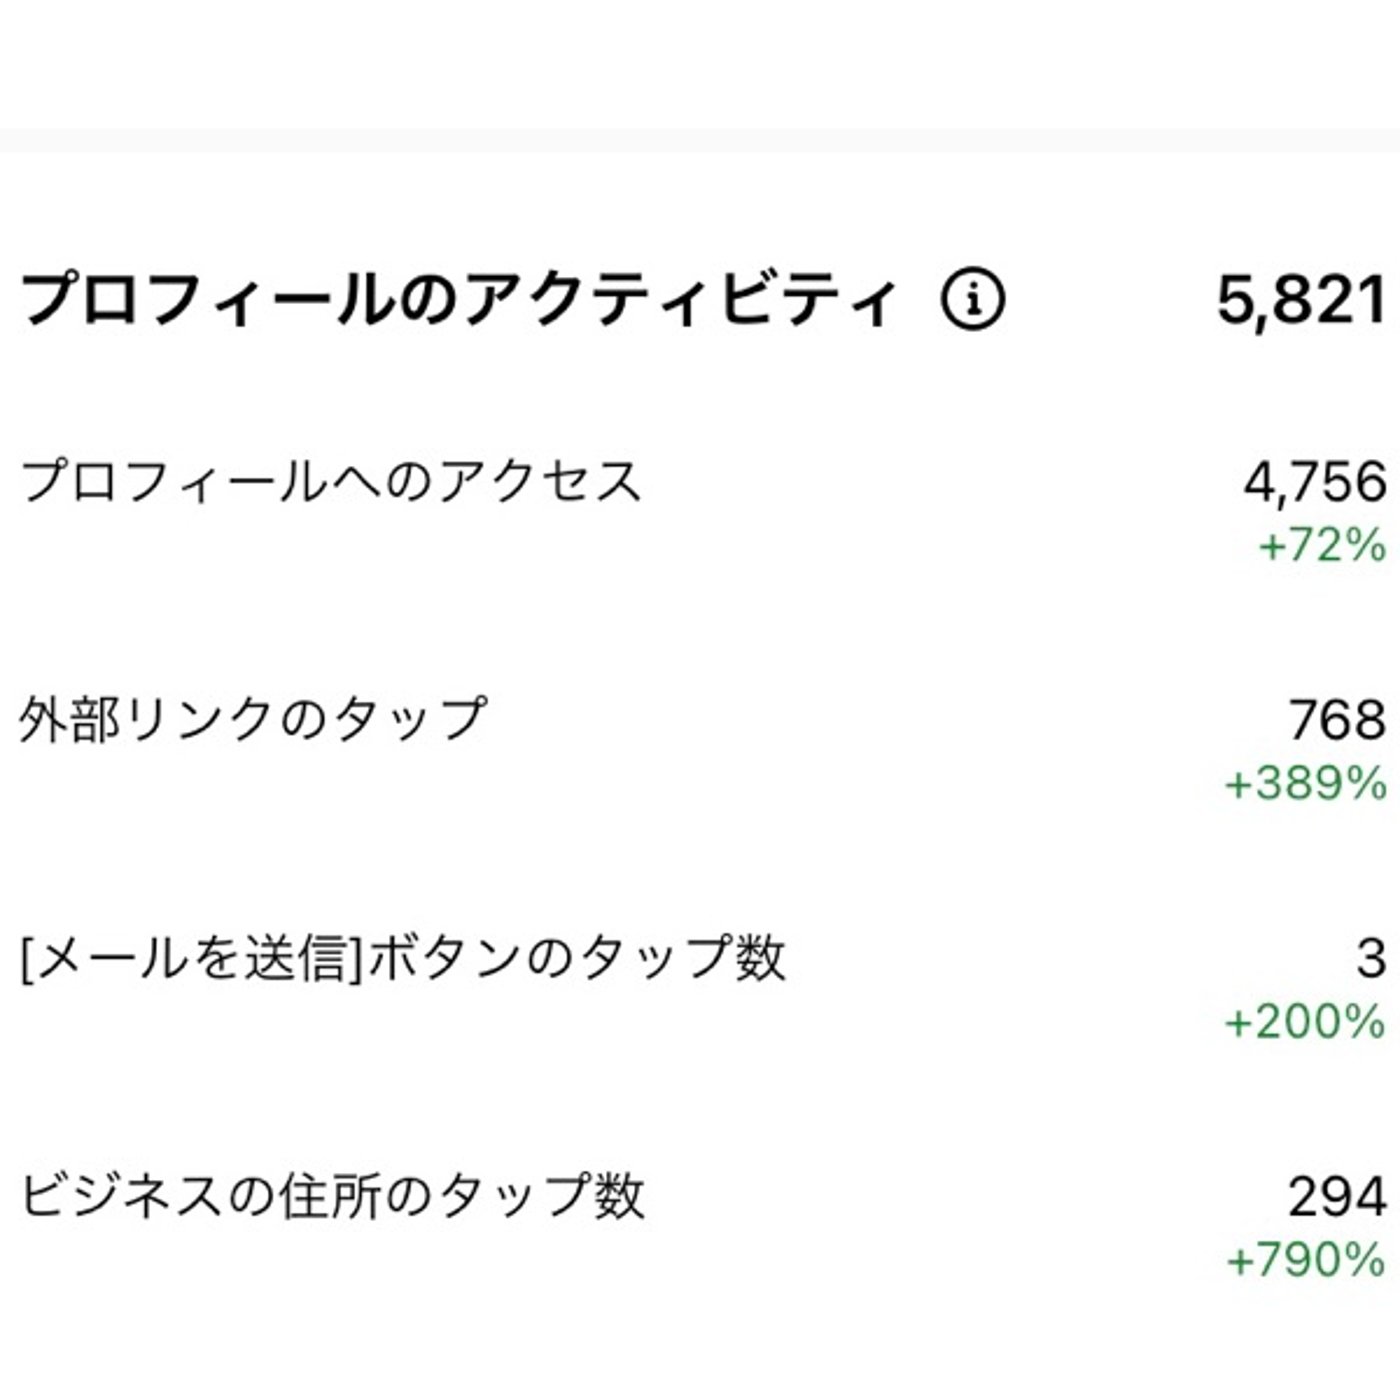Select the +790% change indicator
1400x1400 pixels.
pyautogui.click(x=1306, y=1260)
